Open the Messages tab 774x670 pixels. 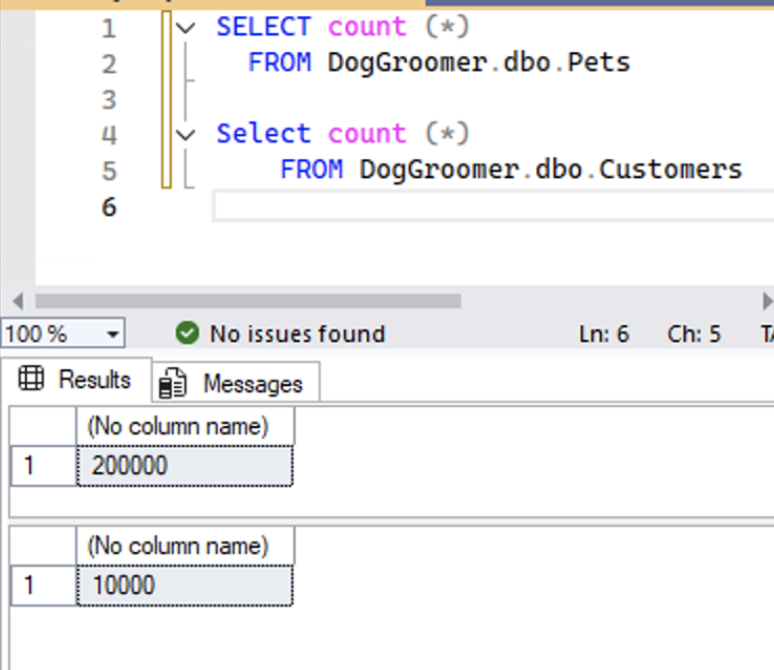tap(236, 384)
